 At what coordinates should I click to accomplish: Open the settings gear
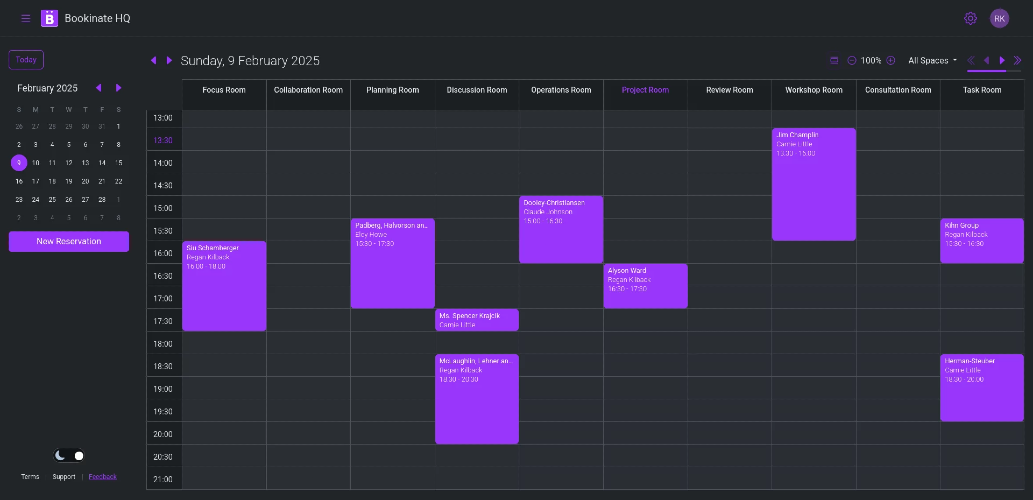(x=970, y=18)
